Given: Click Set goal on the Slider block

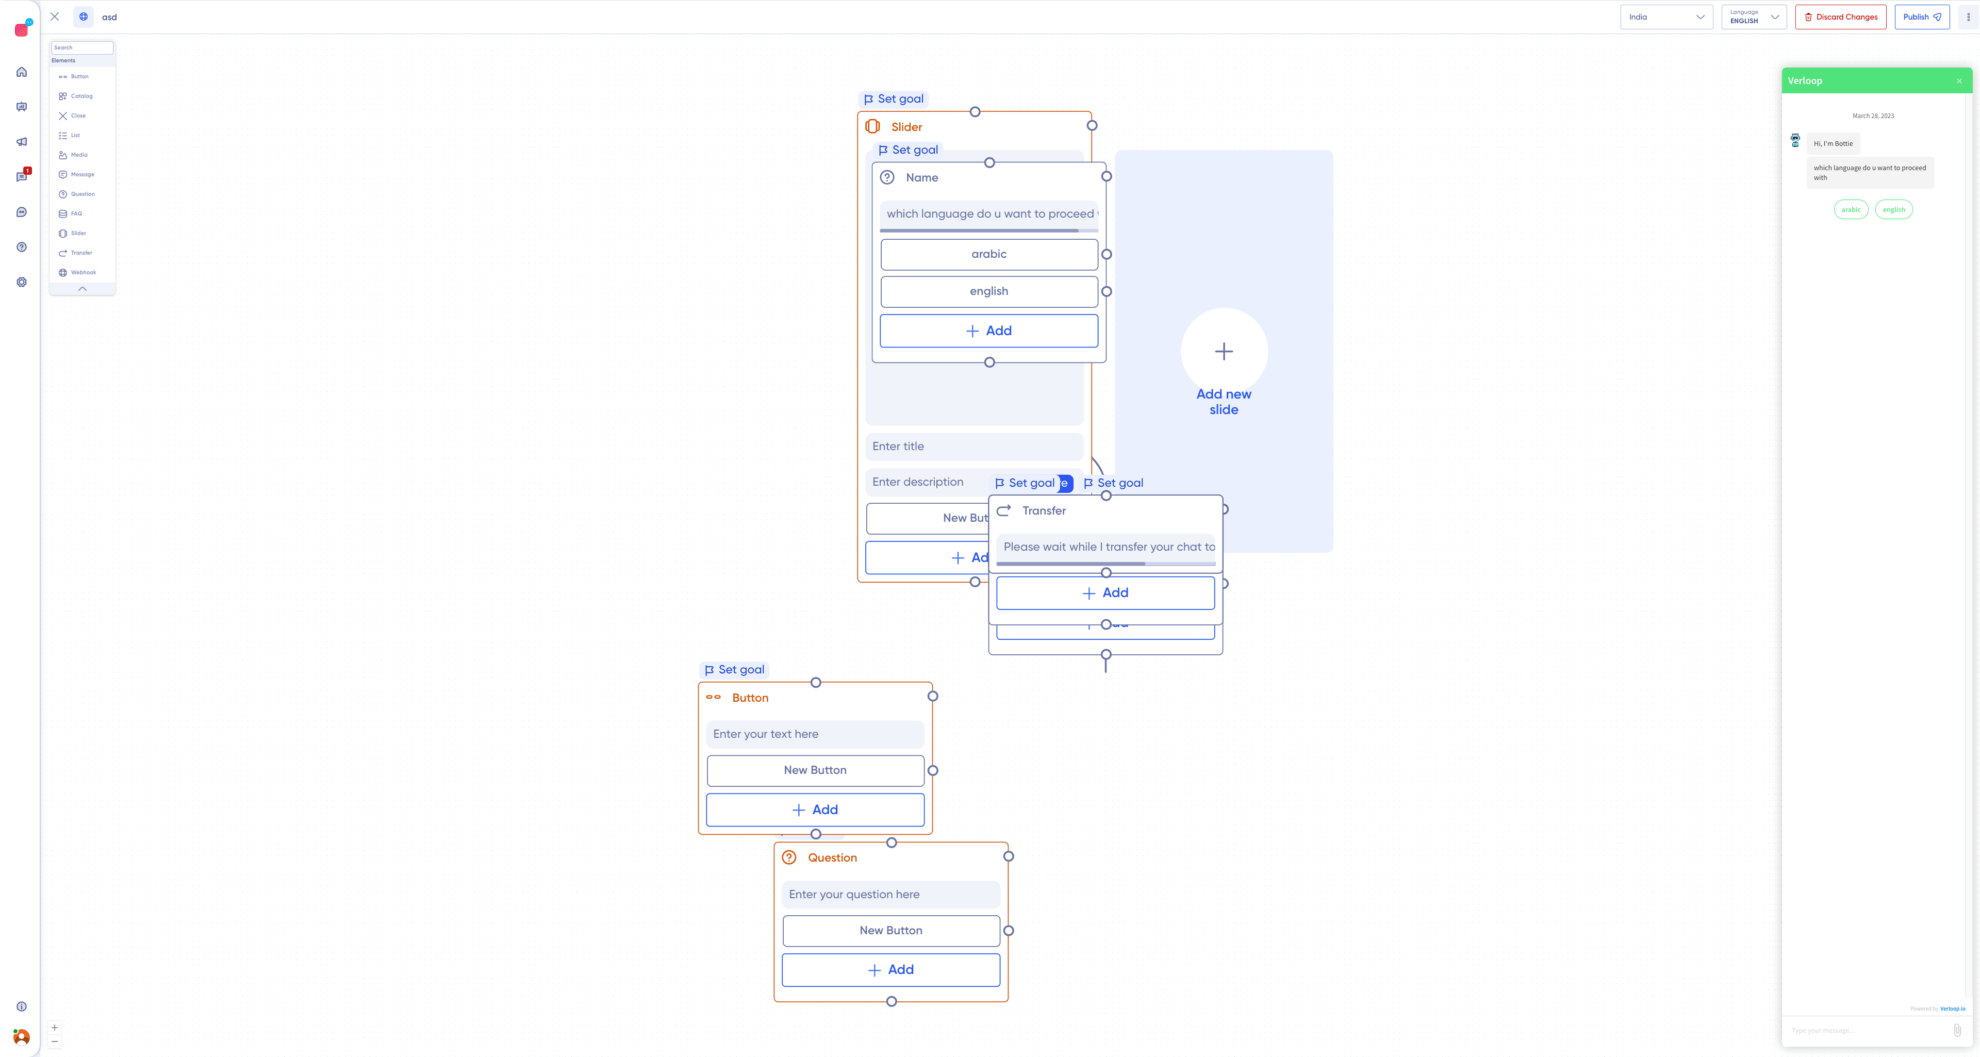Looking at the screenshot, I should pyautogui.click(x=894, y=98).
